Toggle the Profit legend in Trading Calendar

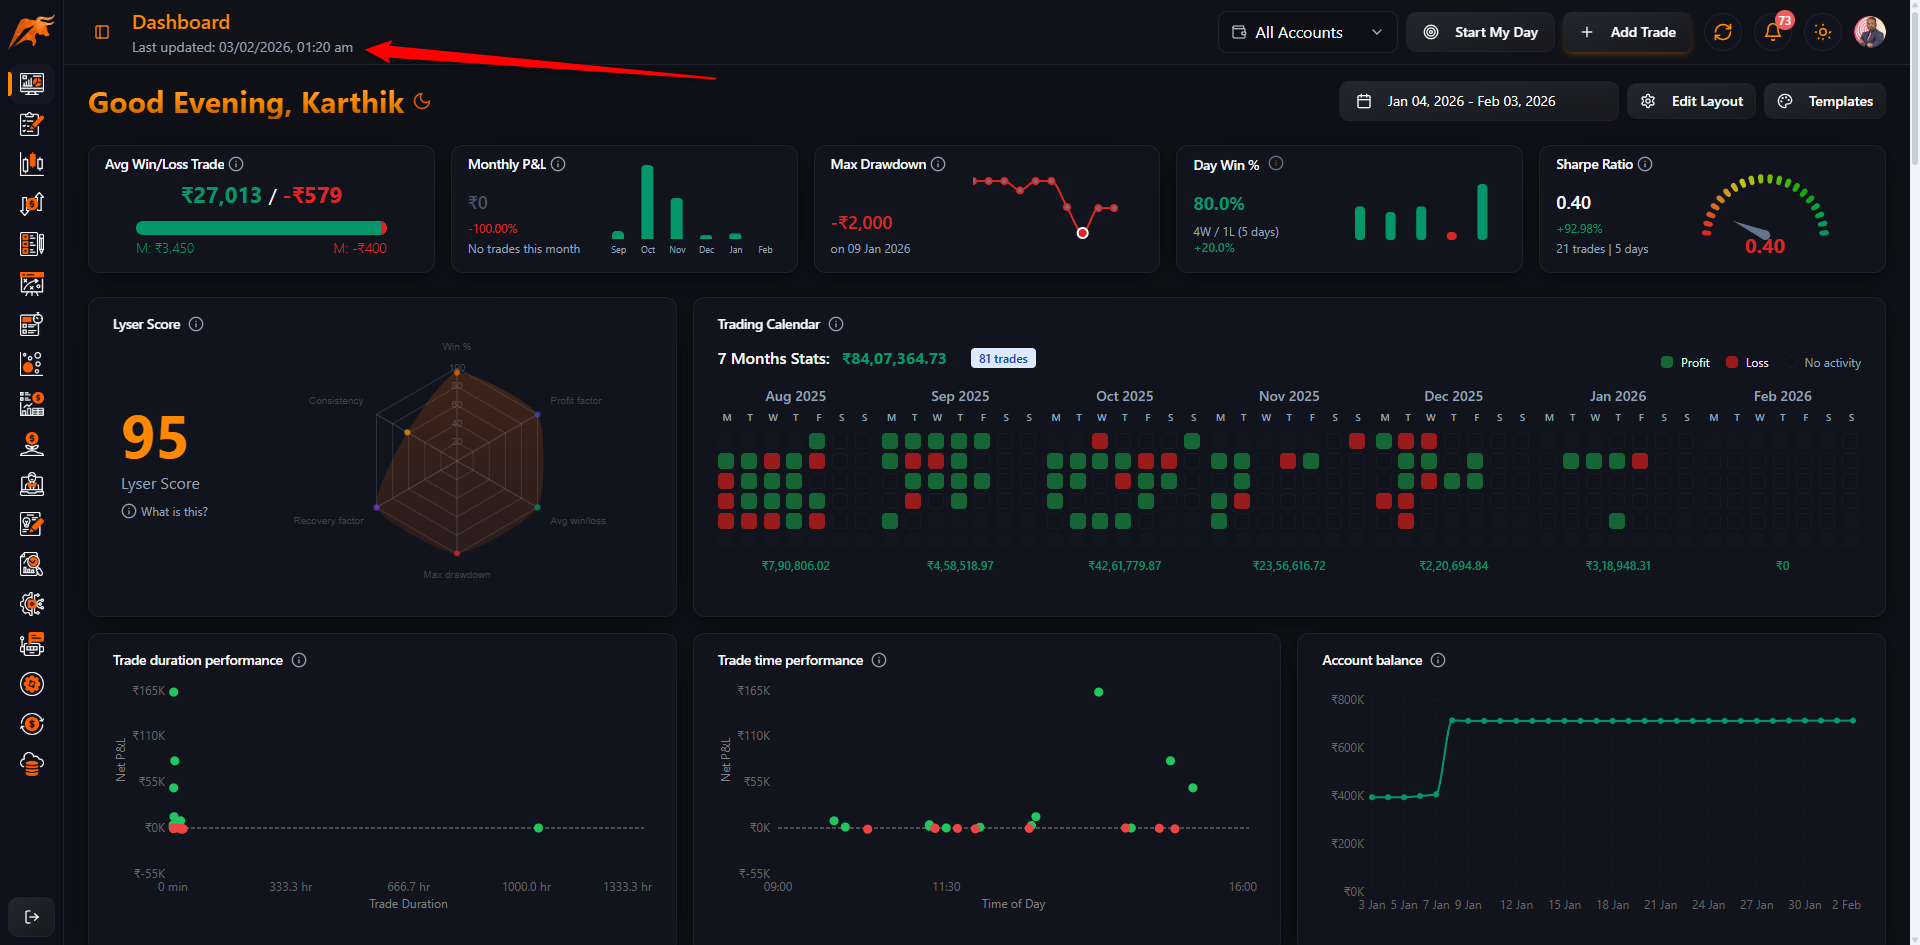pyautogui.click(x=1685, y=362)
